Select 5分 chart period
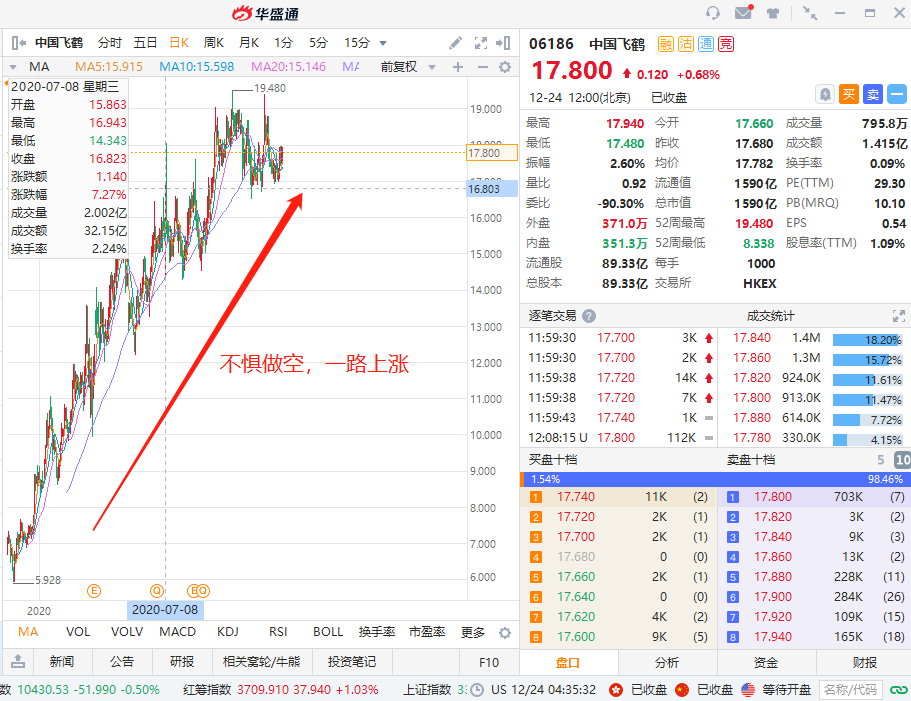Screen dimensions: 911x701 click(318, 43)
